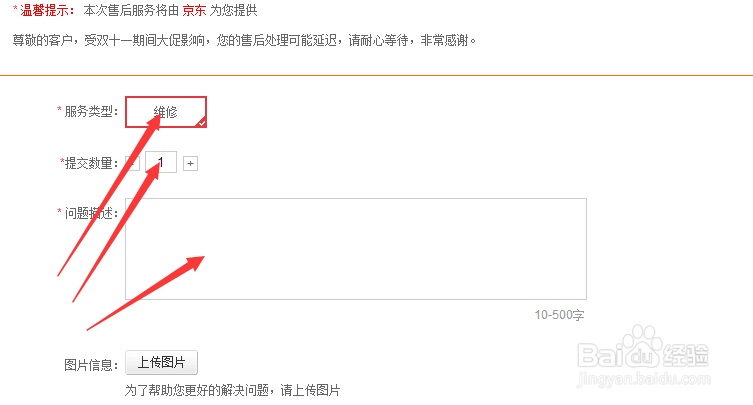Click the checkmark corner on 维修
The width and height of the screenshot is (753, 405).
pos(202,123)
